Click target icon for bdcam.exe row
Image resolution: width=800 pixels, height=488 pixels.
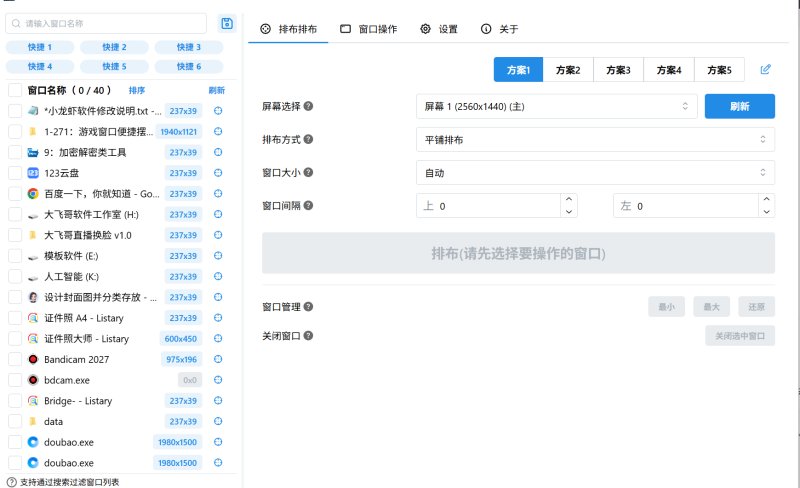click(x=218, y=380)
